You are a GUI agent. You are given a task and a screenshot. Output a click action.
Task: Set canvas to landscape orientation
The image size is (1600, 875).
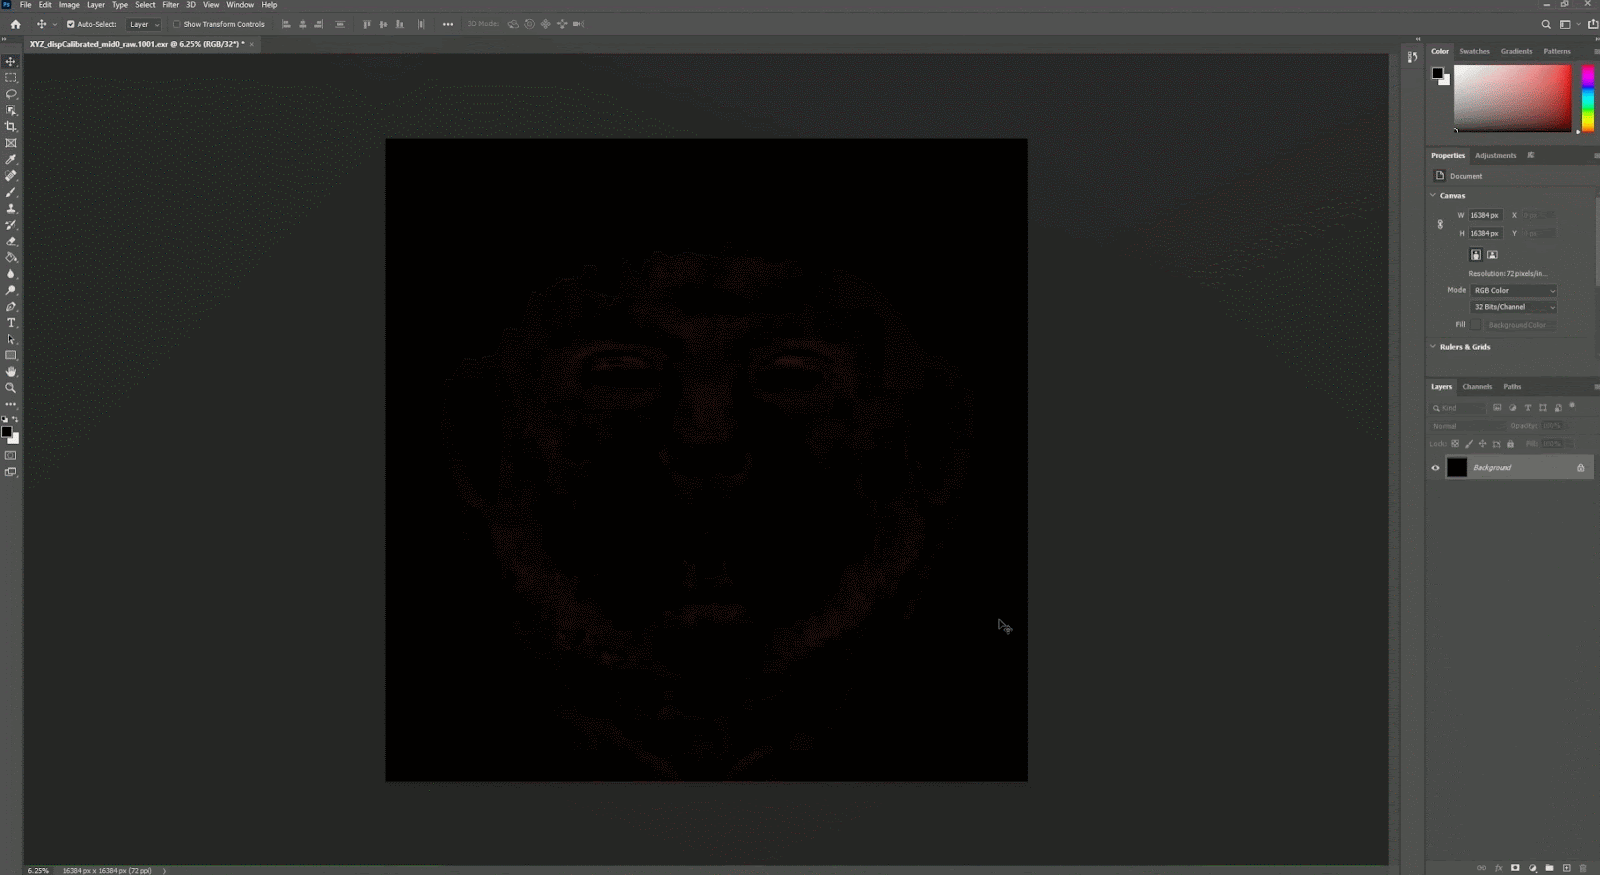point(1492,254)
